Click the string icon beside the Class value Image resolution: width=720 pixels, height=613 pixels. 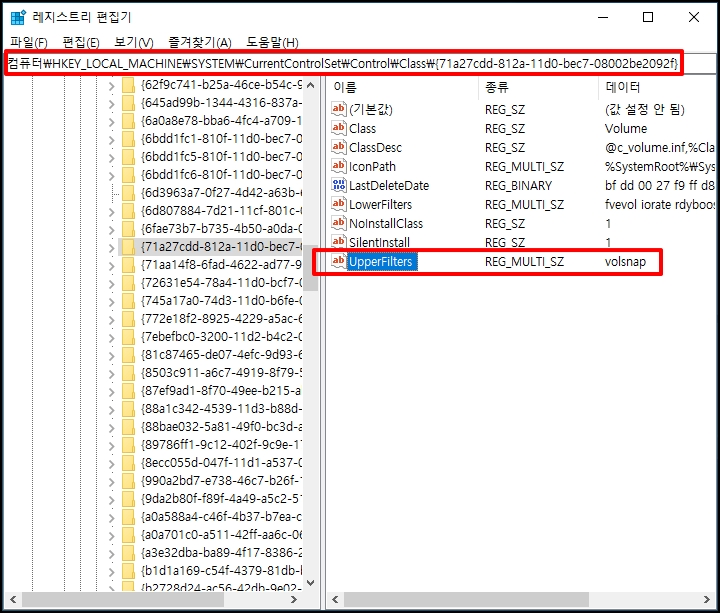[338, 128]
